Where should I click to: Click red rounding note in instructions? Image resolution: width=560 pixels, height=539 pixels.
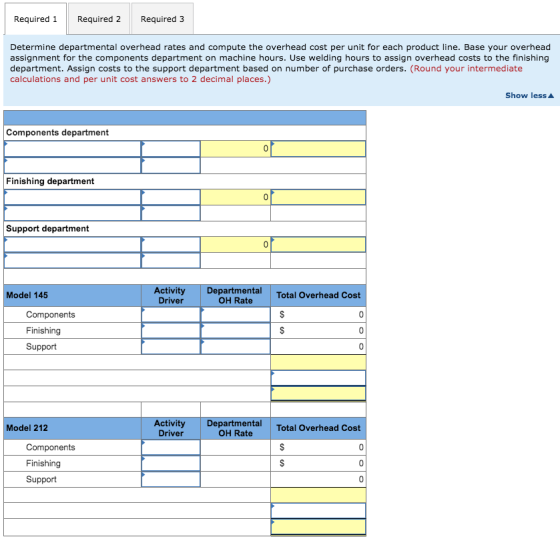(x=266, y=74)
